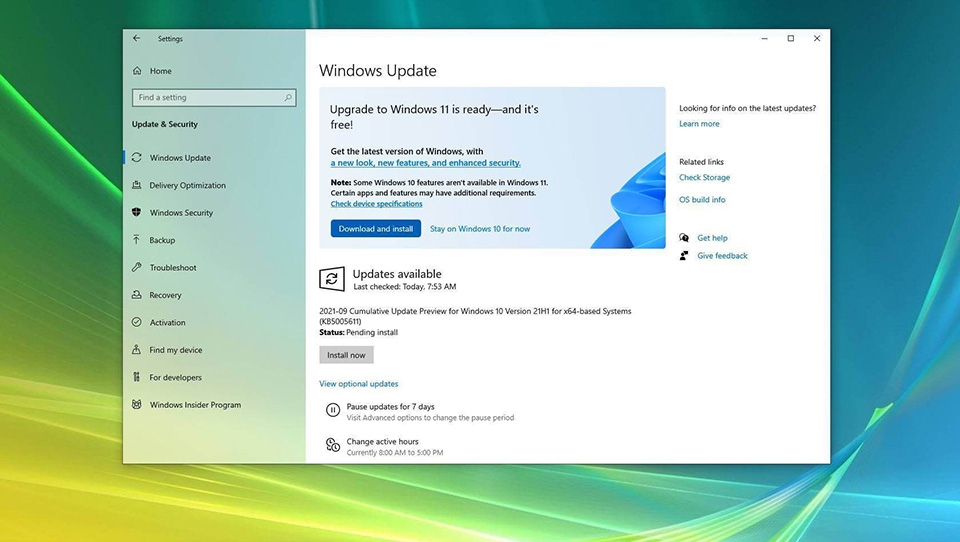
Task: Click Change active hours option
Action: coord(383,442)
